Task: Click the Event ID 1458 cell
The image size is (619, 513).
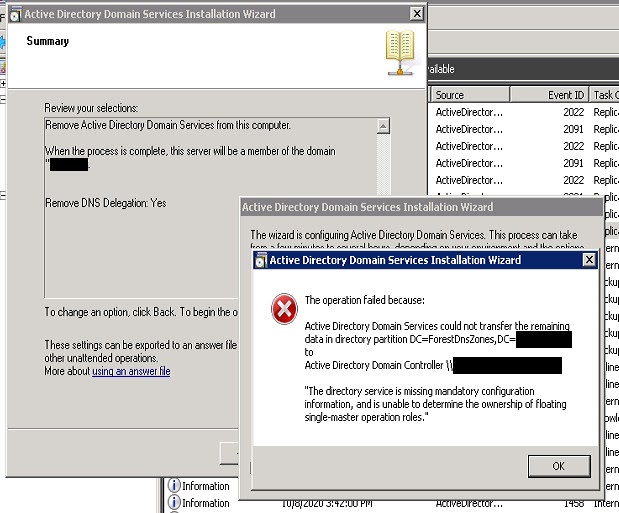Action: tap(574, 504)
